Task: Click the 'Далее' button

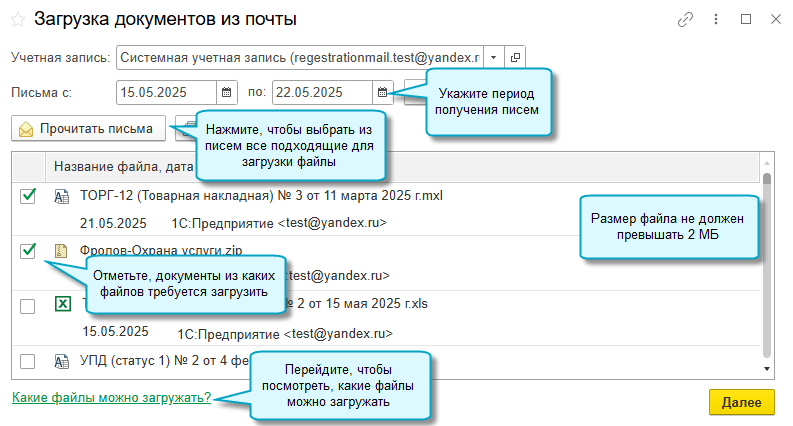Action: (741, 401)
